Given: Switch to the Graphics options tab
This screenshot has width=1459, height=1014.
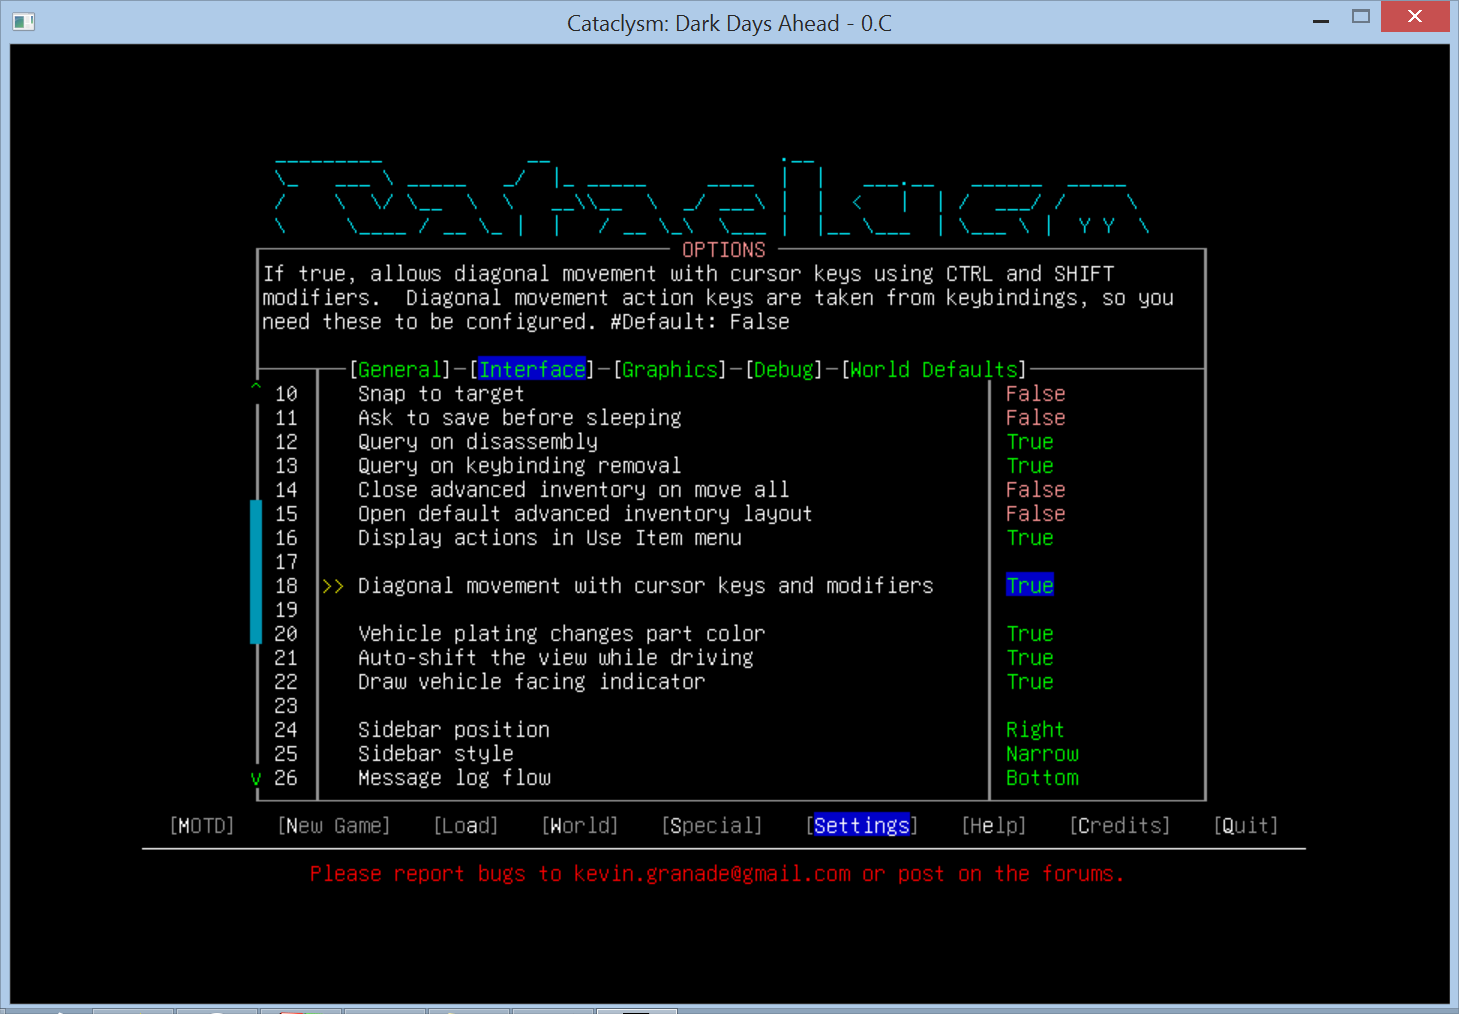Looking at the screenshot, I should pos(670,370).
